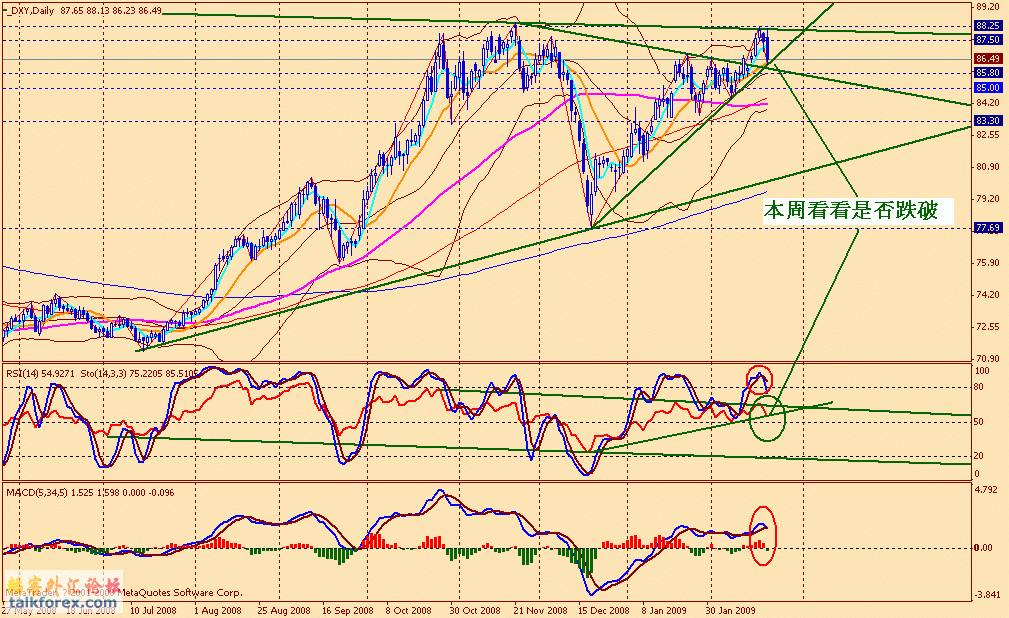The image size is (1009, 618).
Task: Select the 85.80 price level label
Action: [988, 73]
